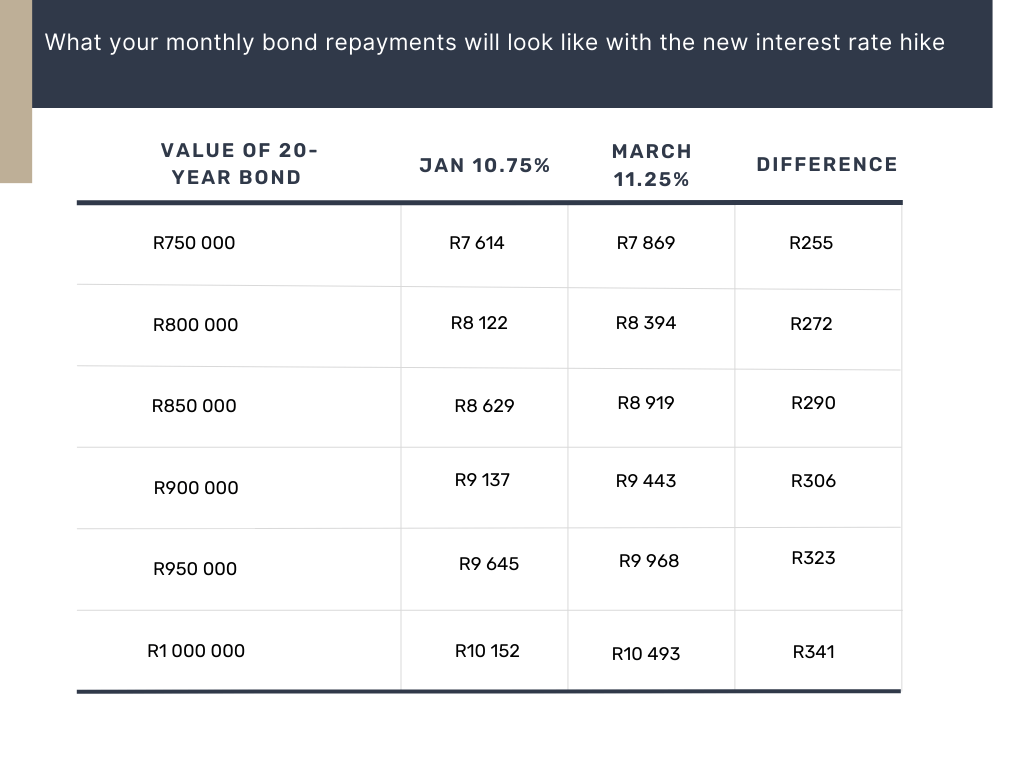The height and width of the screenshot is (768, 1024).
Task: Select the 'MARCH 11.25%' column header
Action: coord(651,165)
